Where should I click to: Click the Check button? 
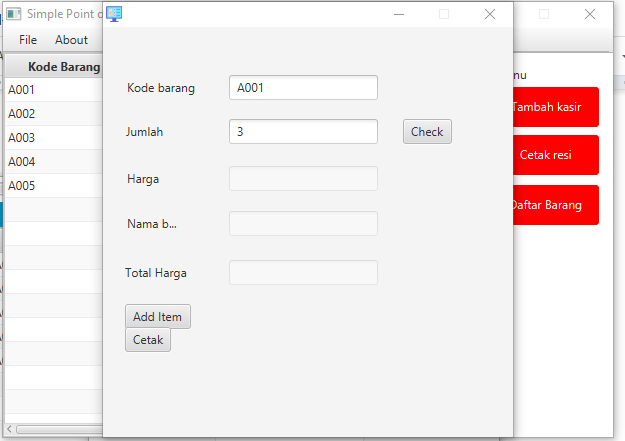[x=427, y=132]
